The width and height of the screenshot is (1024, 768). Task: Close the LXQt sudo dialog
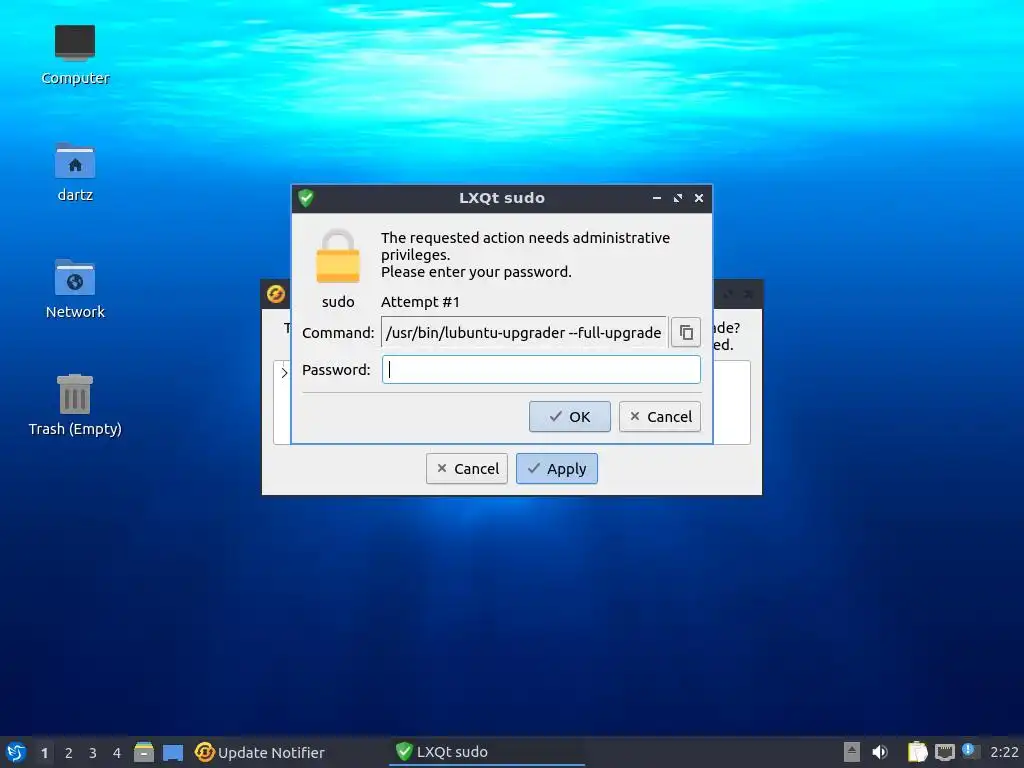pos(698,198)
